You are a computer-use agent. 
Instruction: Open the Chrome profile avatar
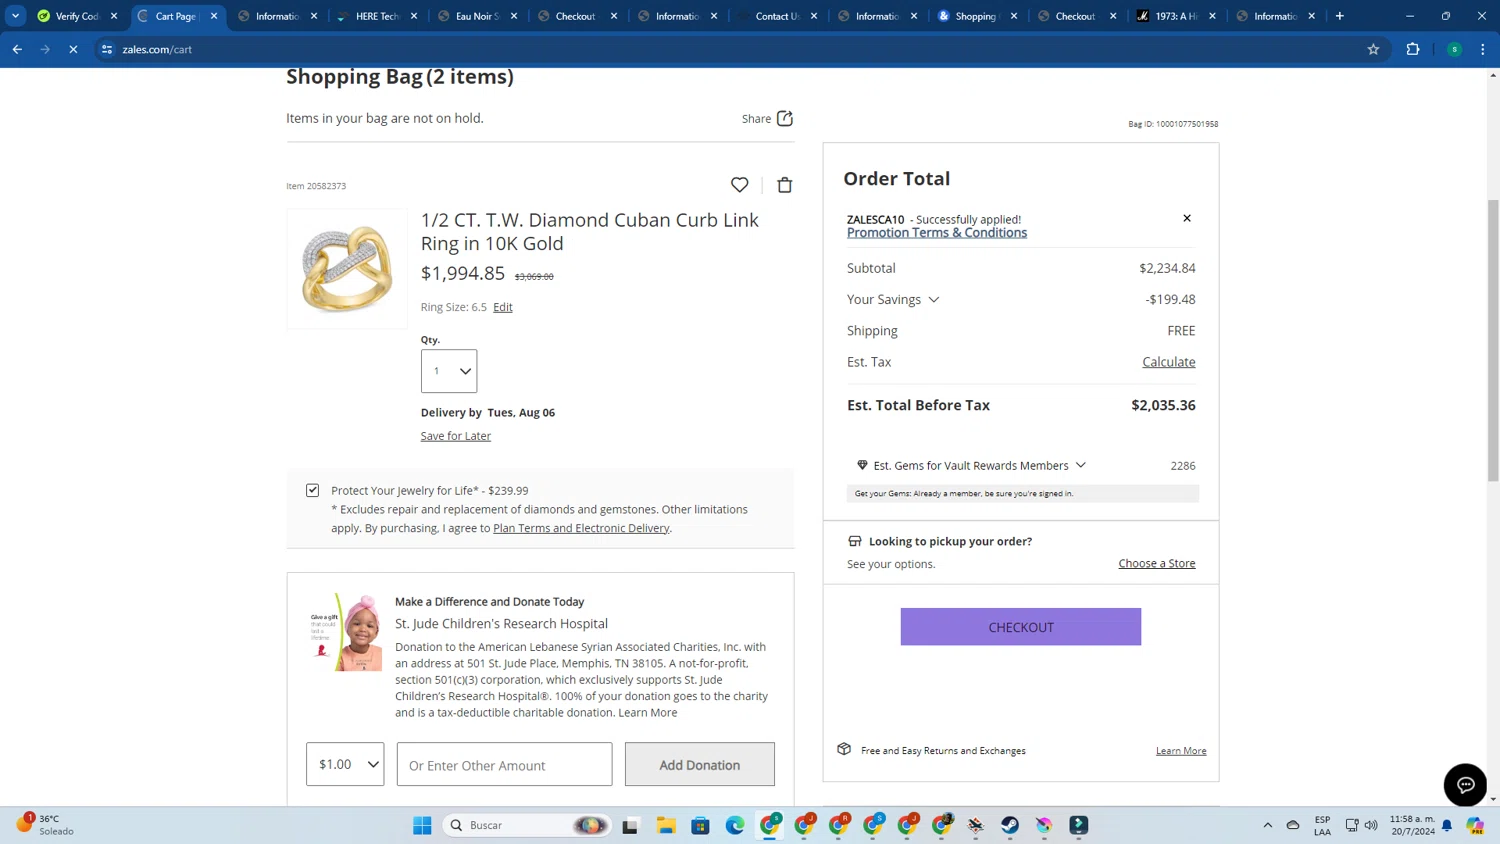click(x=1454, y=49)
